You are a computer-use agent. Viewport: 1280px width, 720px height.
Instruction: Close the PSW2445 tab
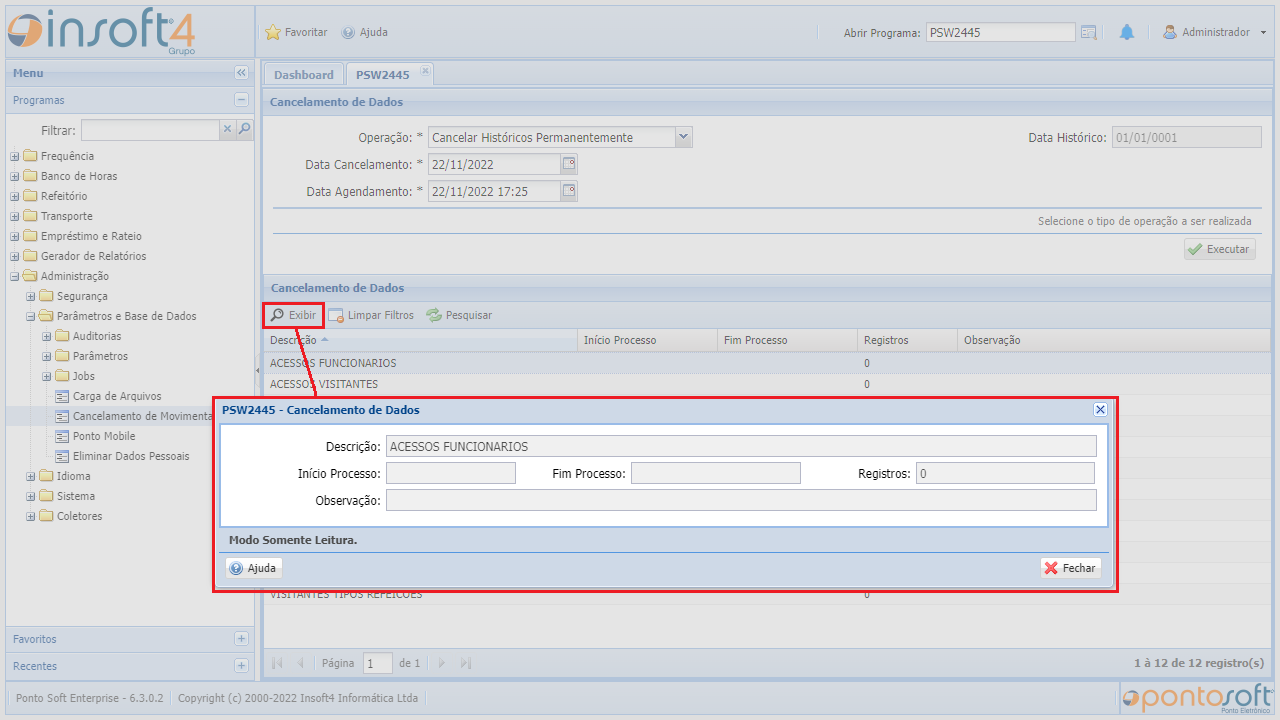coord(425,71)
